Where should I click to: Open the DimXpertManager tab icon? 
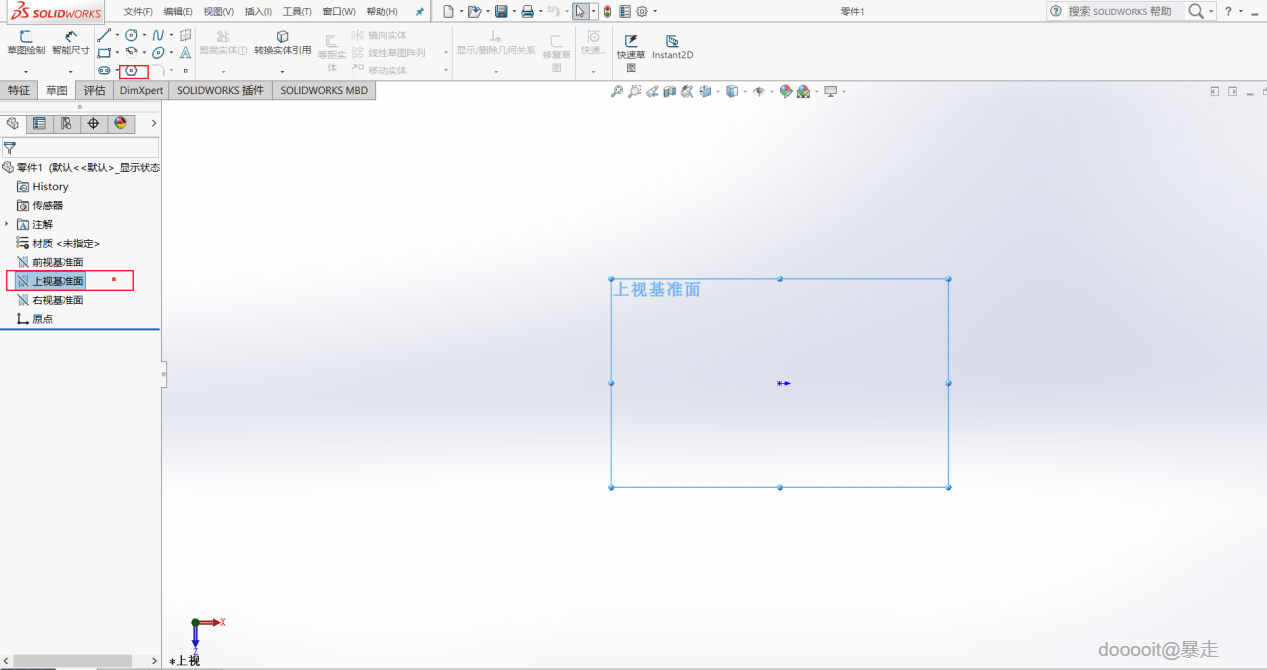(93, 123)
